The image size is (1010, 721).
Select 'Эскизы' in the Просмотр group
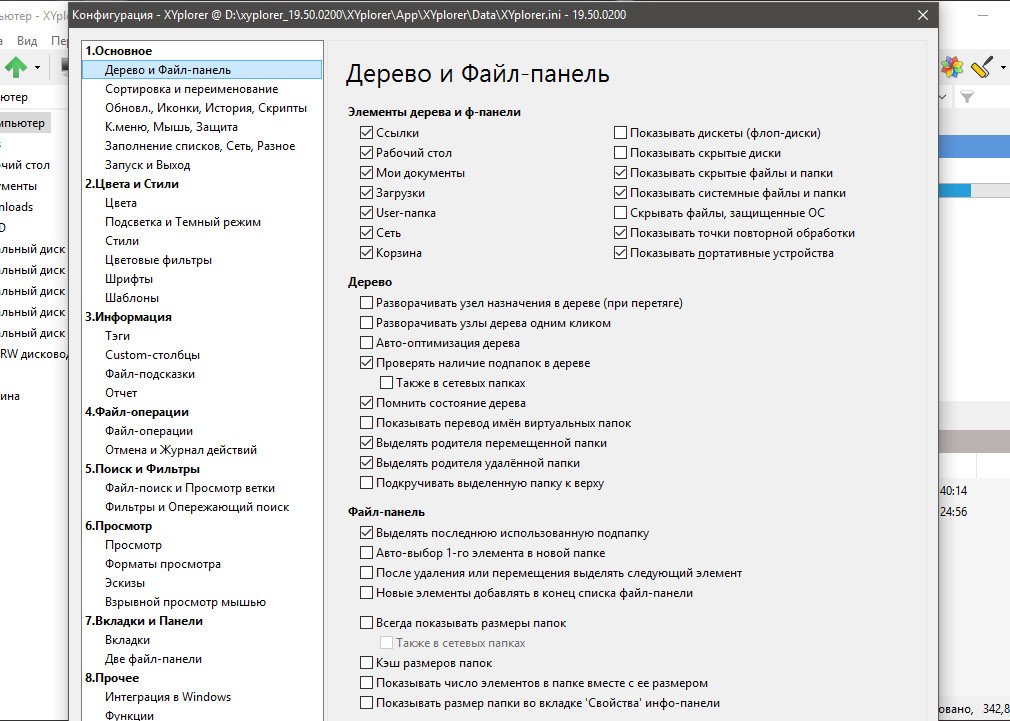pos(125,583)
